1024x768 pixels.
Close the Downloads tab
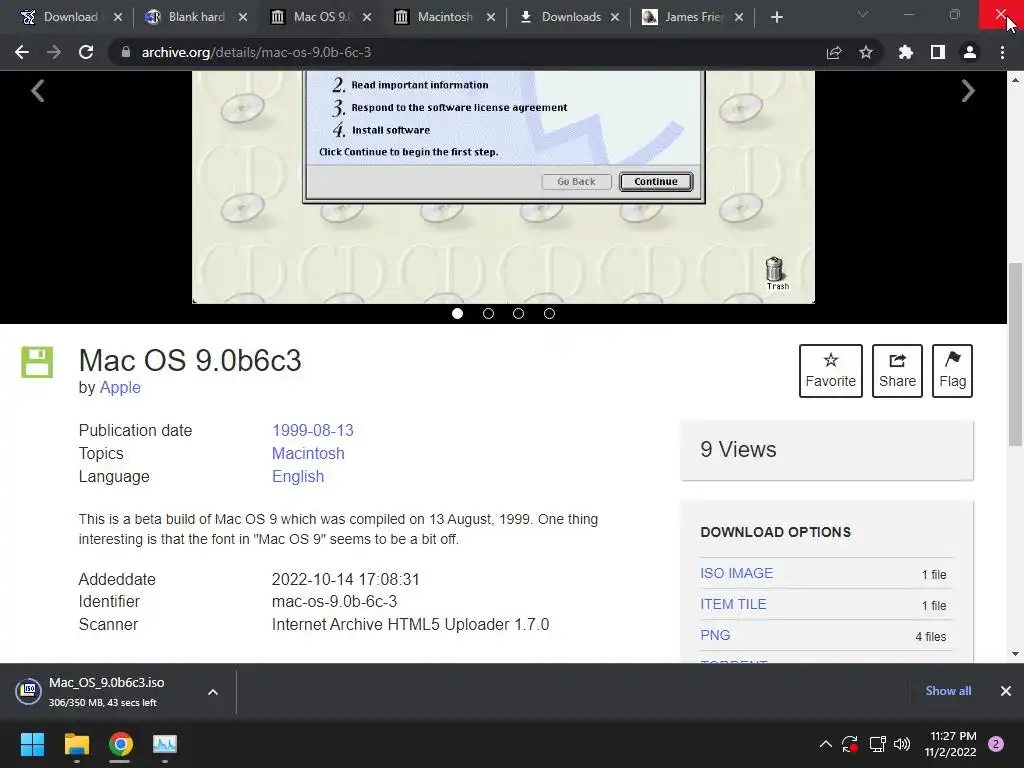[x=615, y=17]
